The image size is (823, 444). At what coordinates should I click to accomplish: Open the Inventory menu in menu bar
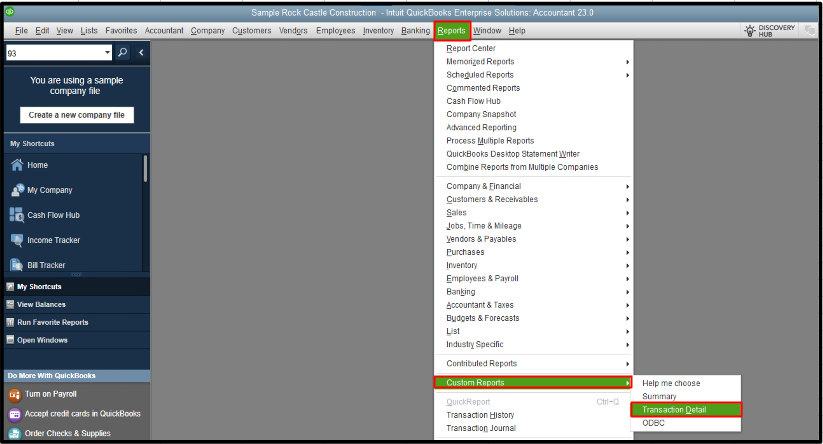(378, 30)
